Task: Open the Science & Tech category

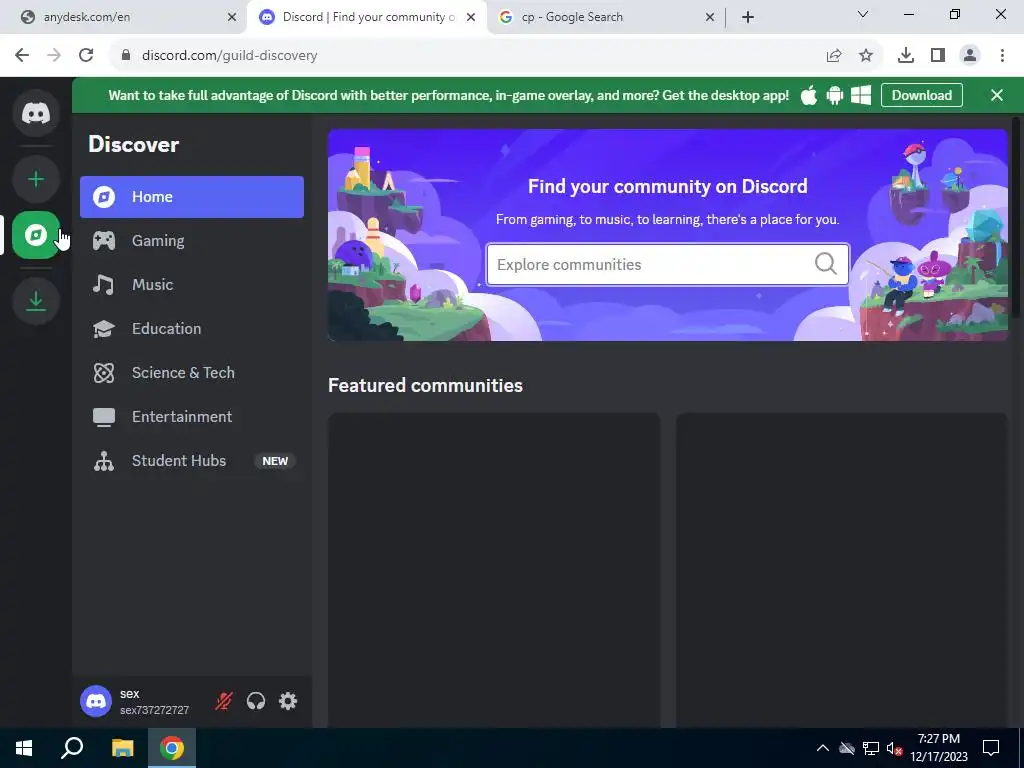Action: click(192, 372)
